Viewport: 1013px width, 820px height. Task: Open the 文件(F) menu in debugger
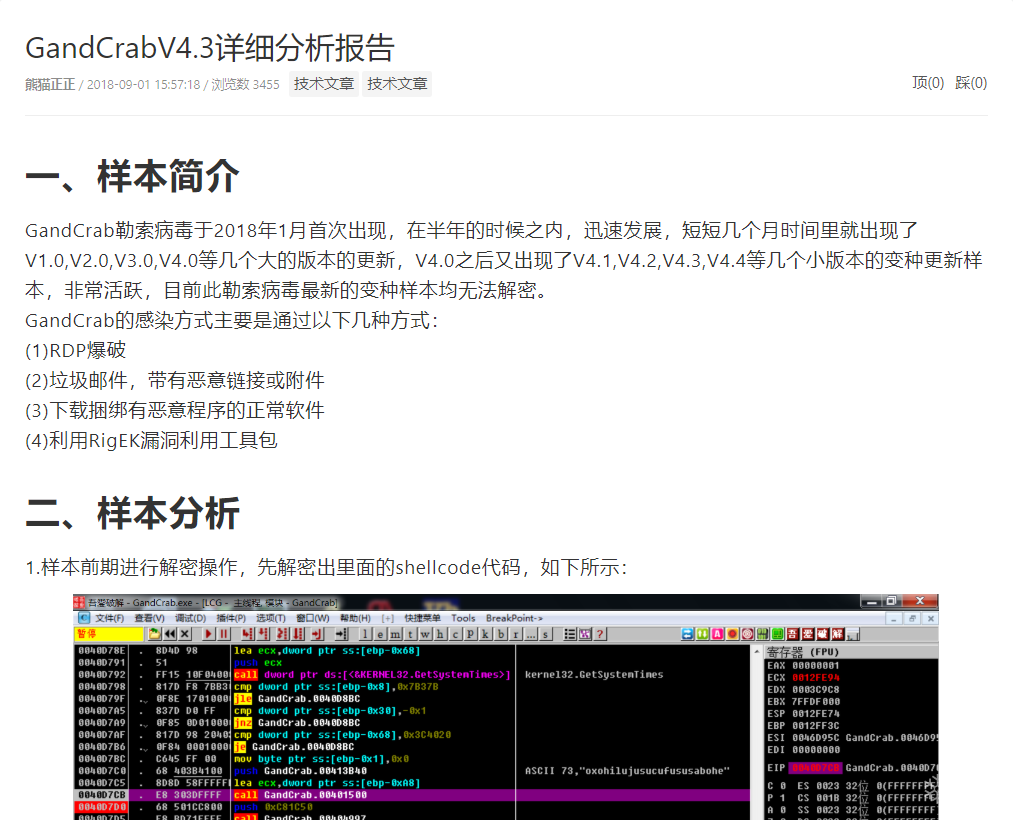tap(109, 618)
